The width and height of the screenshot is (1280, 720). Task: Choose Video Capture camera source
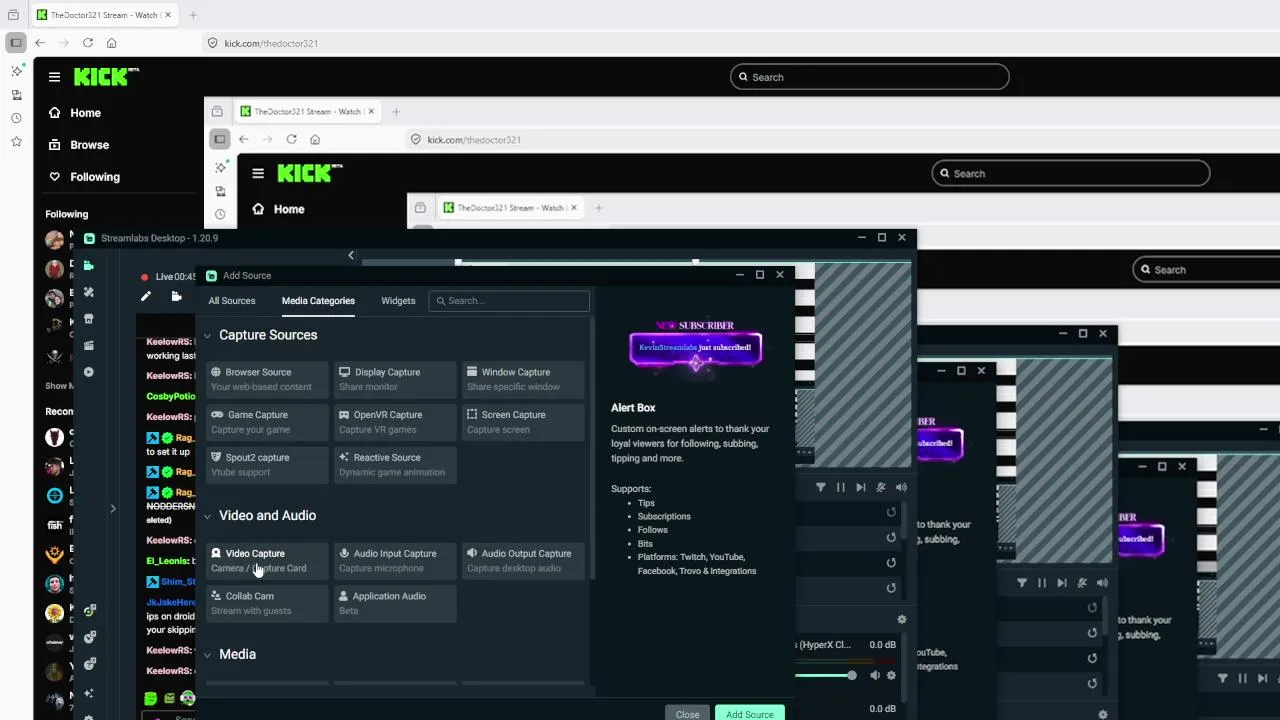(x=267, y=561)
